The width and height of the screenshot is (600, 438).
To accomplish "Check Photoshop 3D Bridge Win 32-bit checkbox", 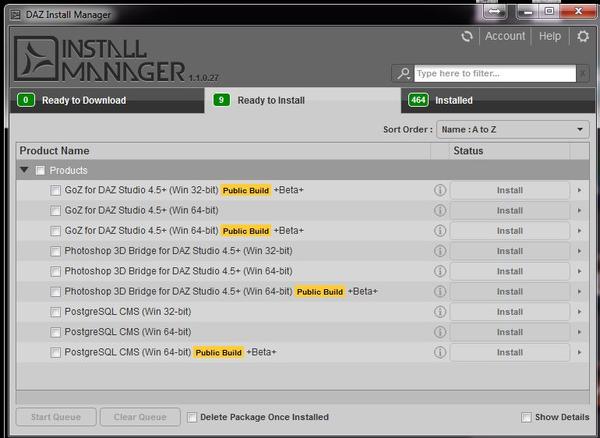I will point(55,251).
